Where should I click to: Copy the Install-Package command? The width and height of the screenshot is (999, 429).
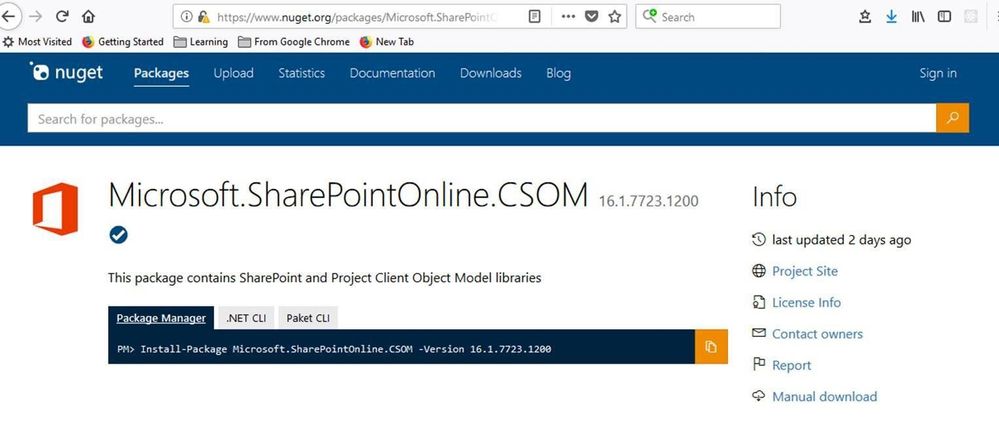[711, 347]
